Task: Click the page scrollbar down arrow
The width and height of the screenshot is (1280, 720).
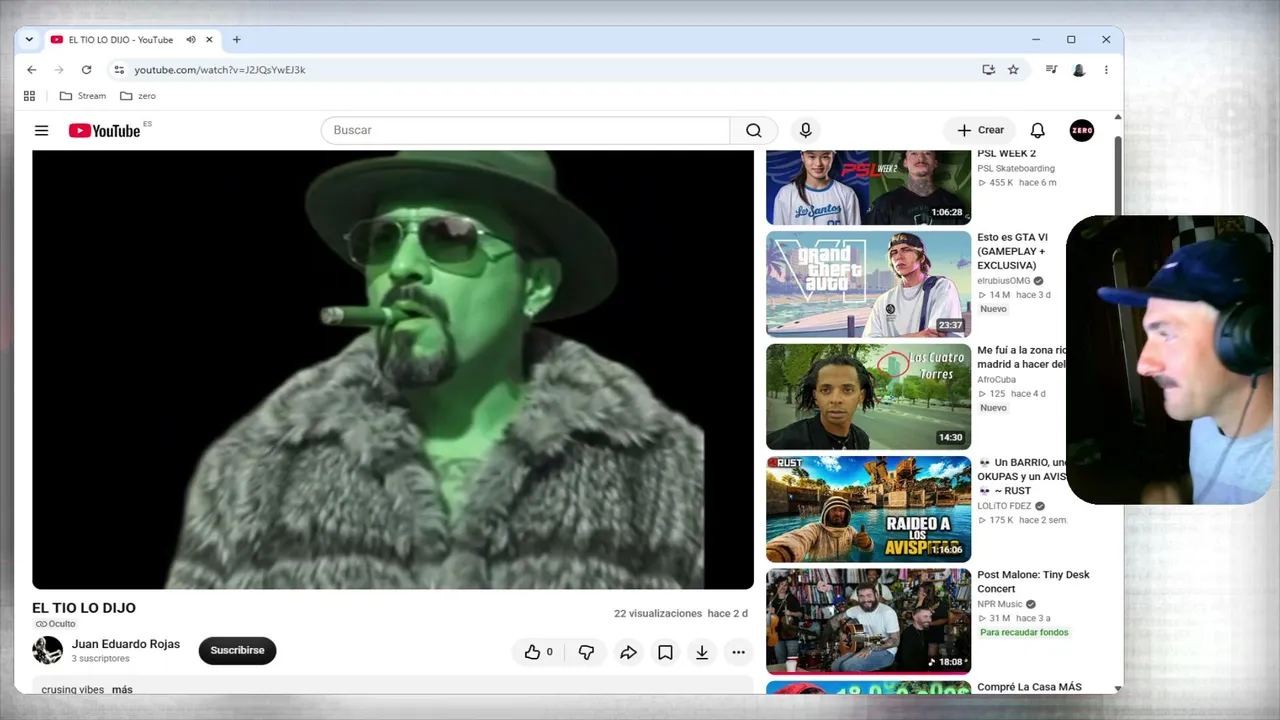Action: pos(1117,688)
